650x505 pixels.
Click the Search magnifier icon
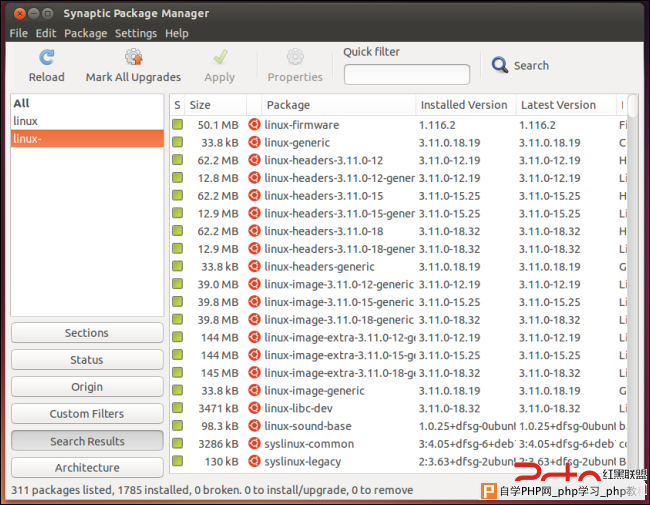click(x=500, y=65)
